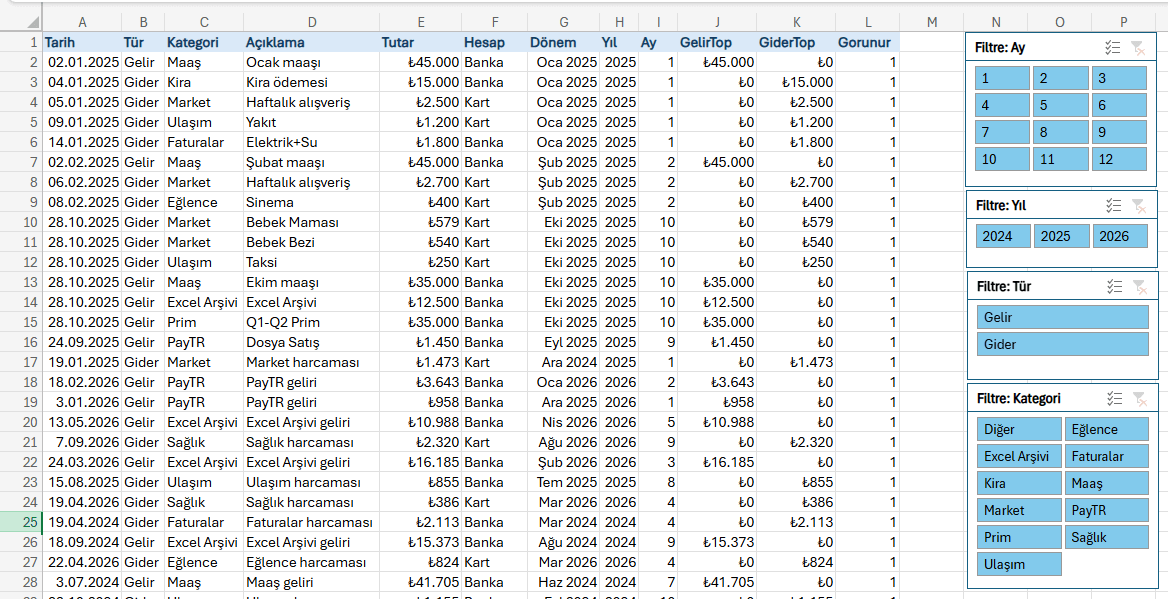The width and height of the screenshot is (1168, 599).
Task: Enable multi-select in the Kategori slicer
Action: 1113,398
